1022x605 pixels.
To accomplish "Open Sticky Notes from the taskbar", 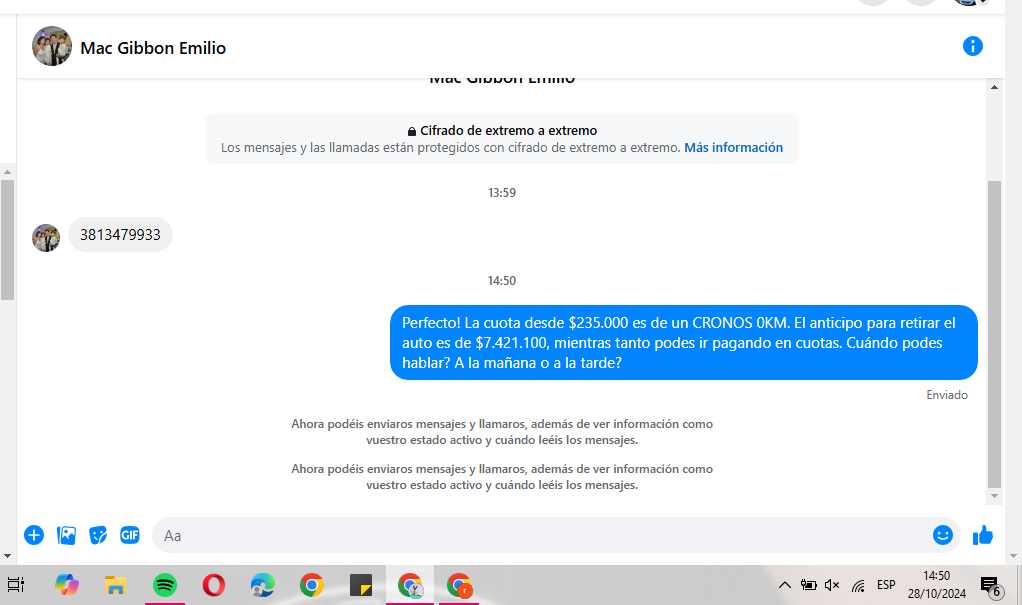I will point(360,585).
